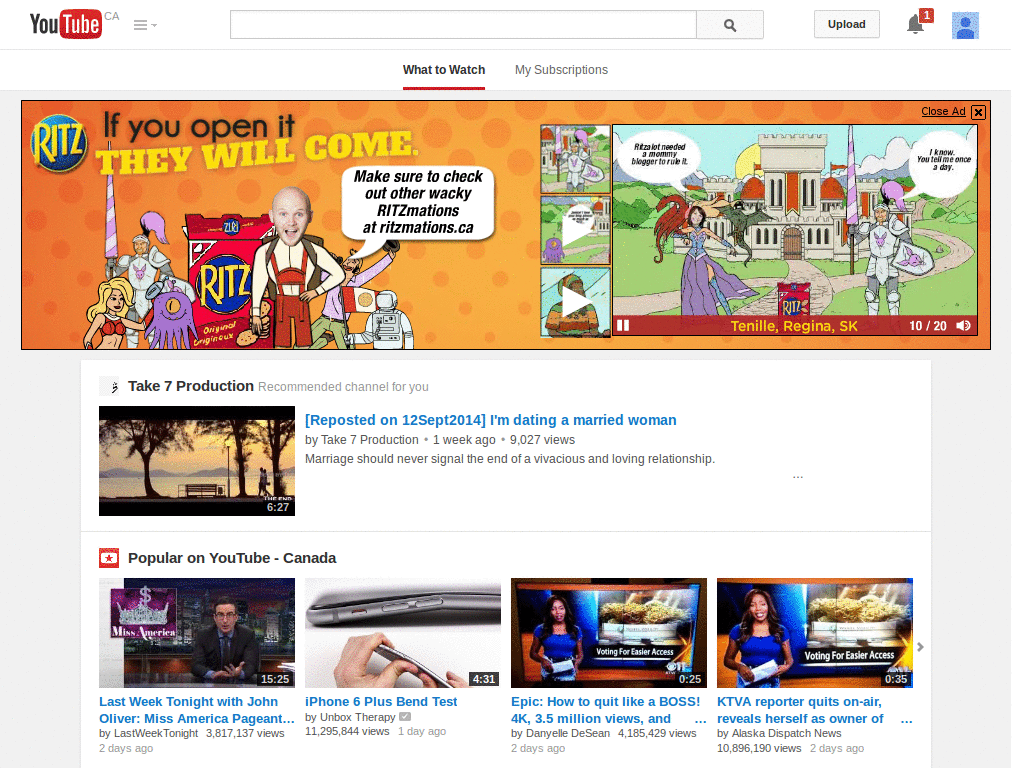Open the 0:35 KTVA reporter thumbnail
The height and width of the screenshot is (768, 1024).
click(815, 633)
